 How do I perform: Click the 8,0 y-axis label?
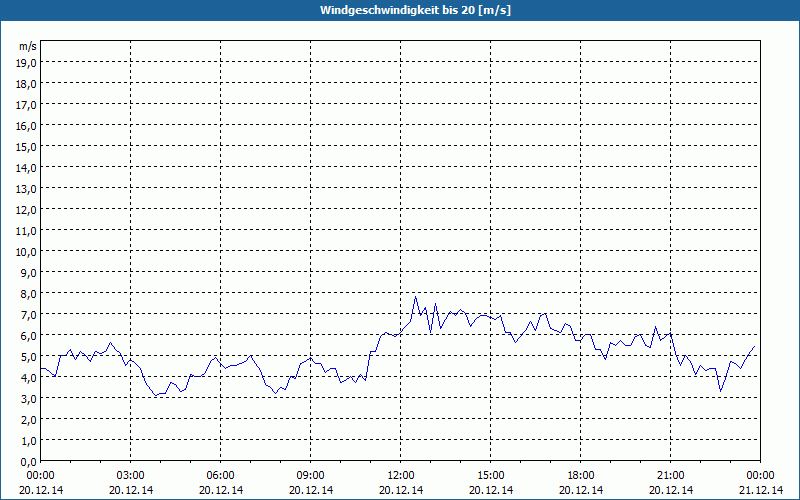click(29, 293)
